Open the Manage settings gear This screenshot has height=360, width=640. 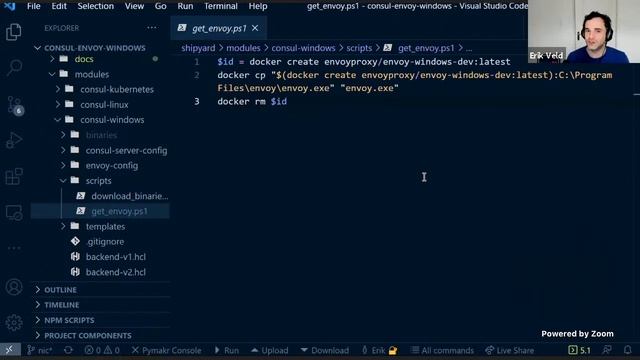13,322
